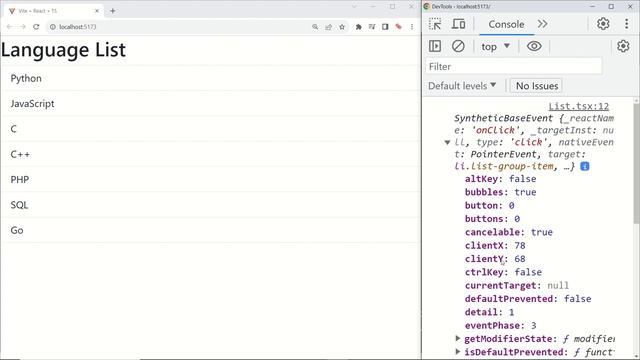Viewport: 640px width, 360px height.
Task: Click the SQL list item
Action: coord(211,205)
